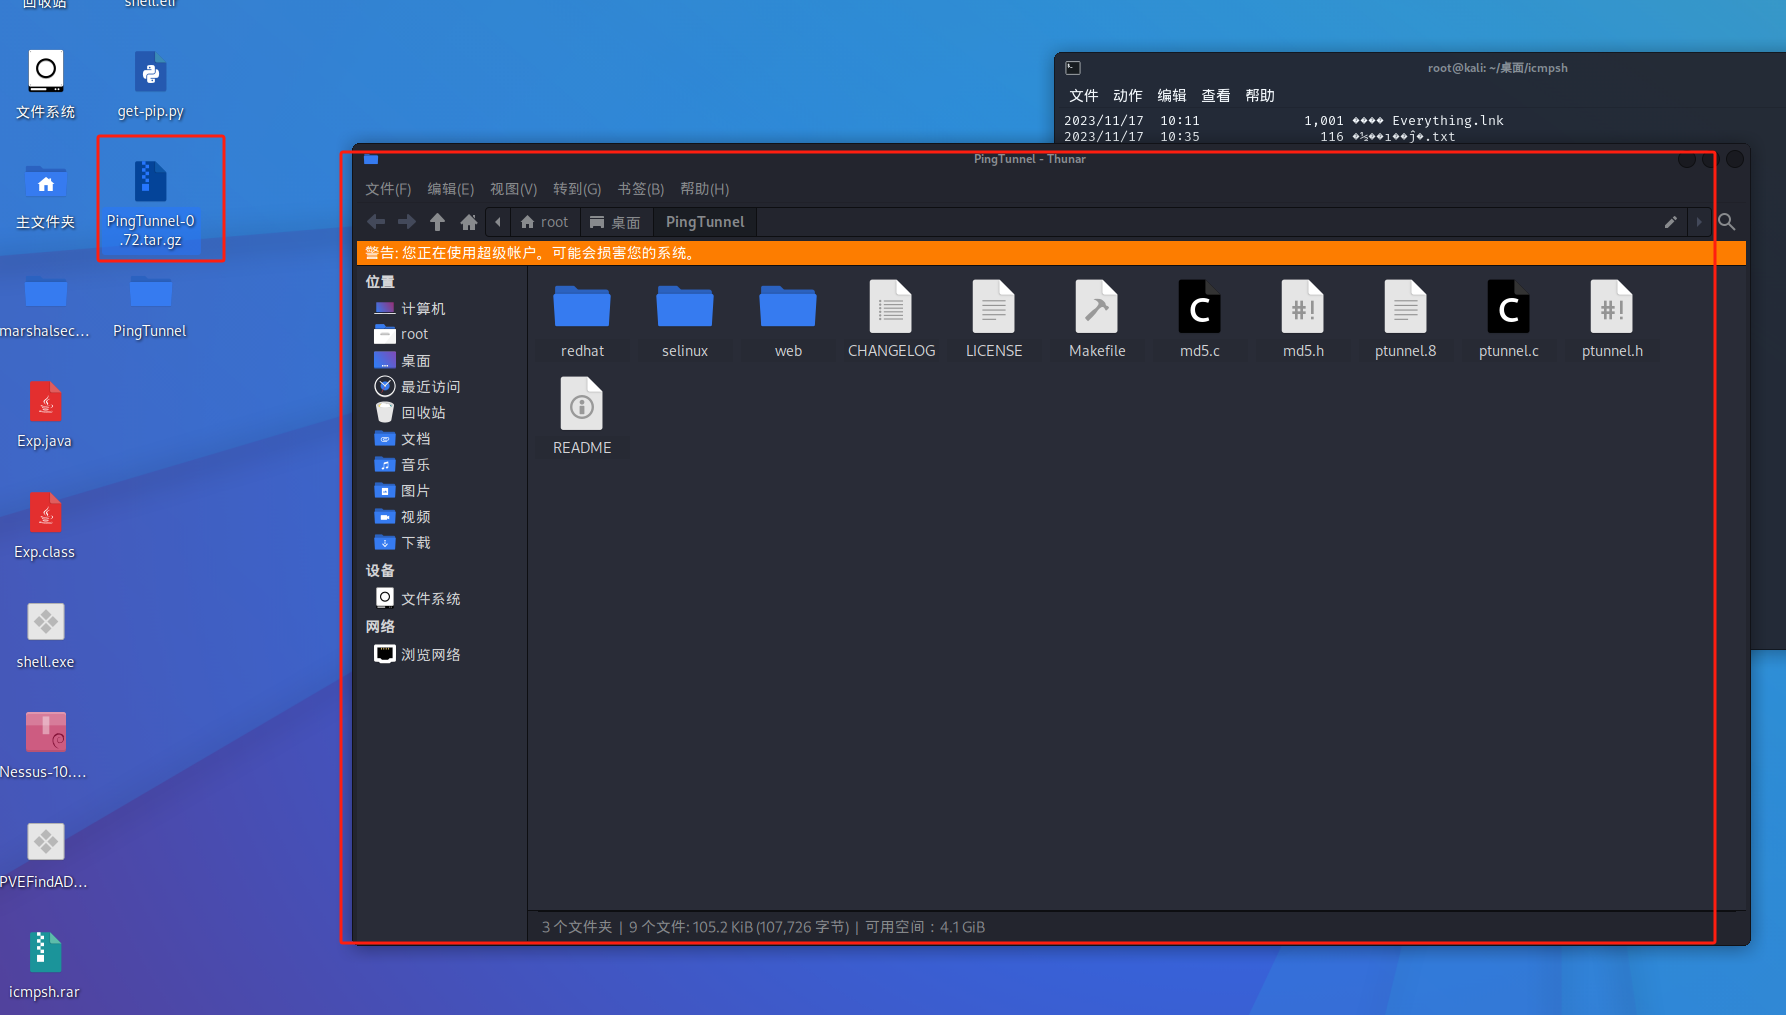Click the get-pip.py desktop icon

(x=150, y=84)
